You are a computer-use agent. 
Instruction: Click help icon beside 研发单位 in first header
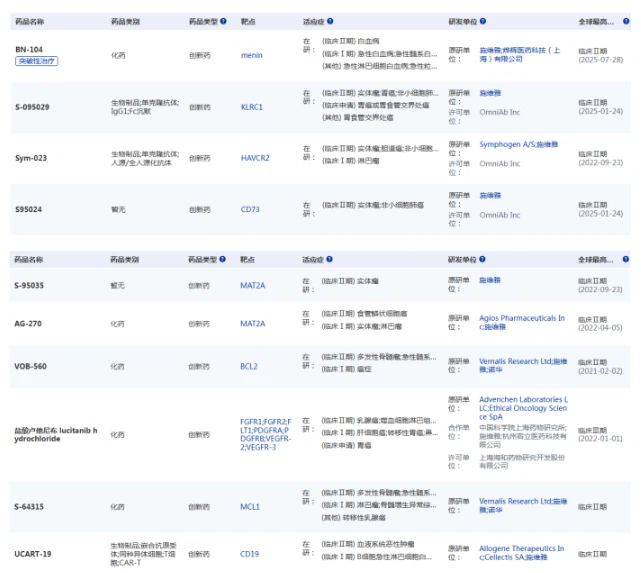click(484, 20)
